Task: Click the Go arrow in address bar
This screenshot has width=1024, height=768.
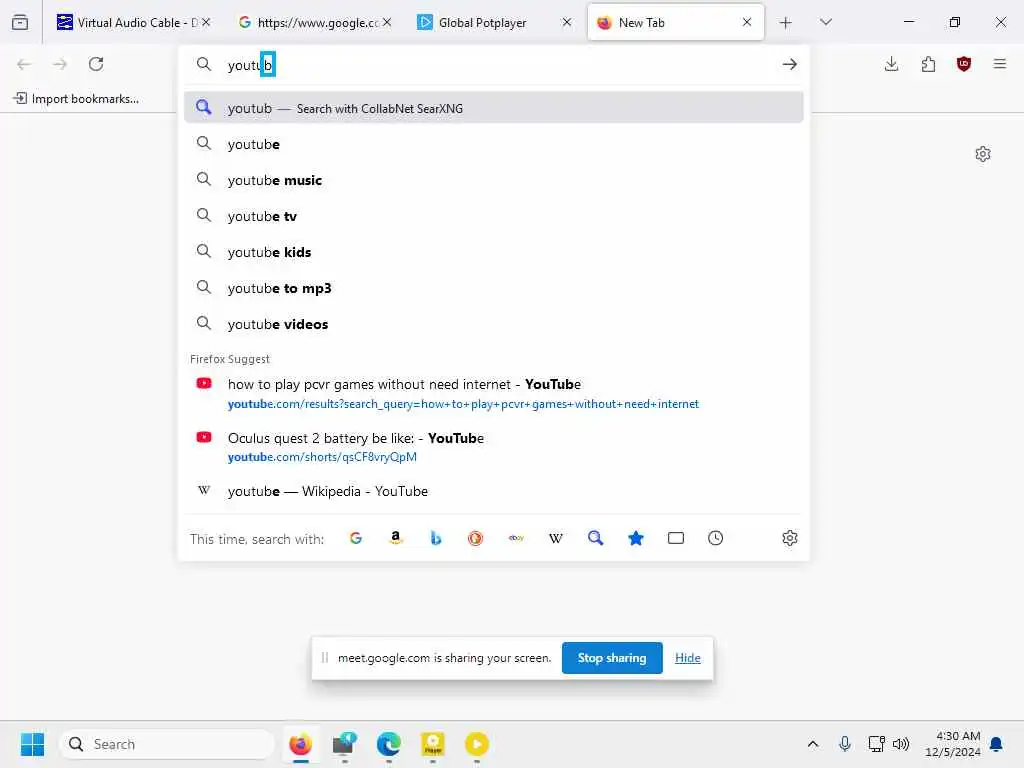Action: [790, 64]
